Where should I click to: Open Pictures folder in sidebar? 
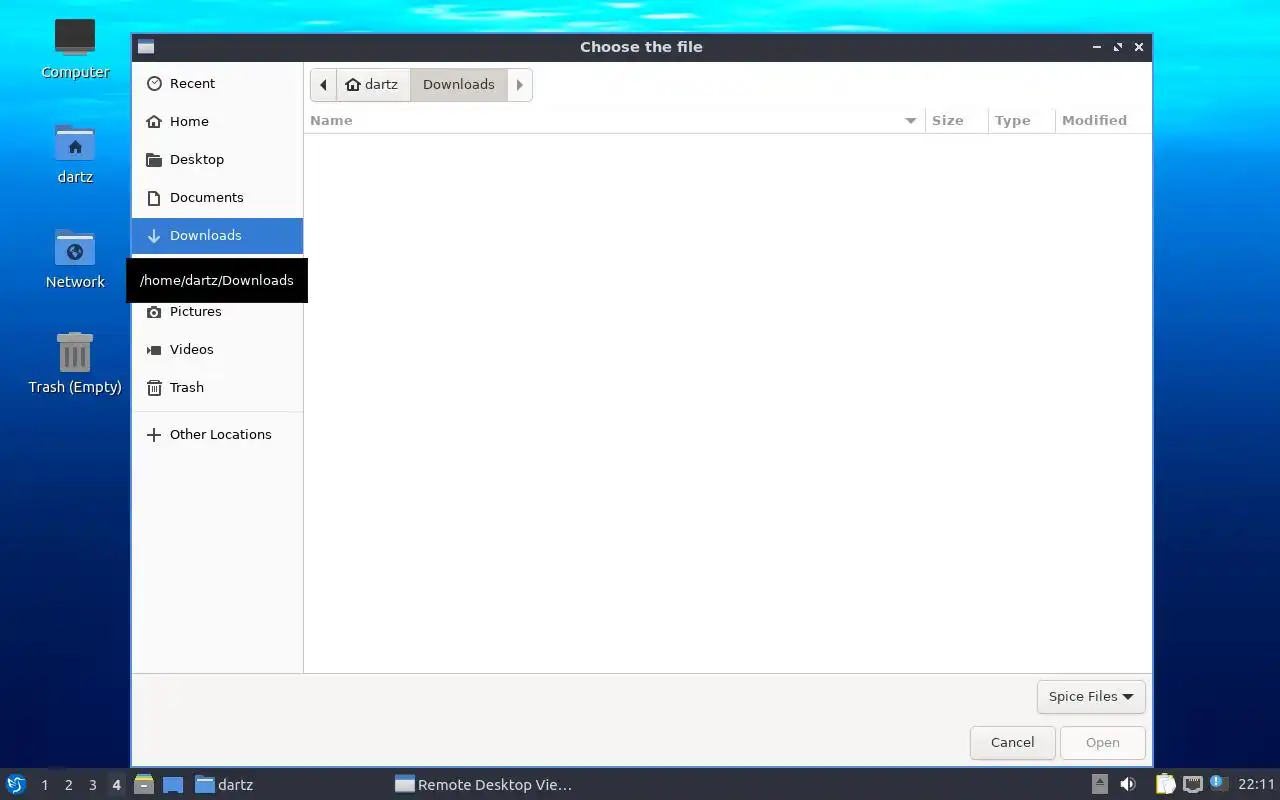(x=217, y=312)
